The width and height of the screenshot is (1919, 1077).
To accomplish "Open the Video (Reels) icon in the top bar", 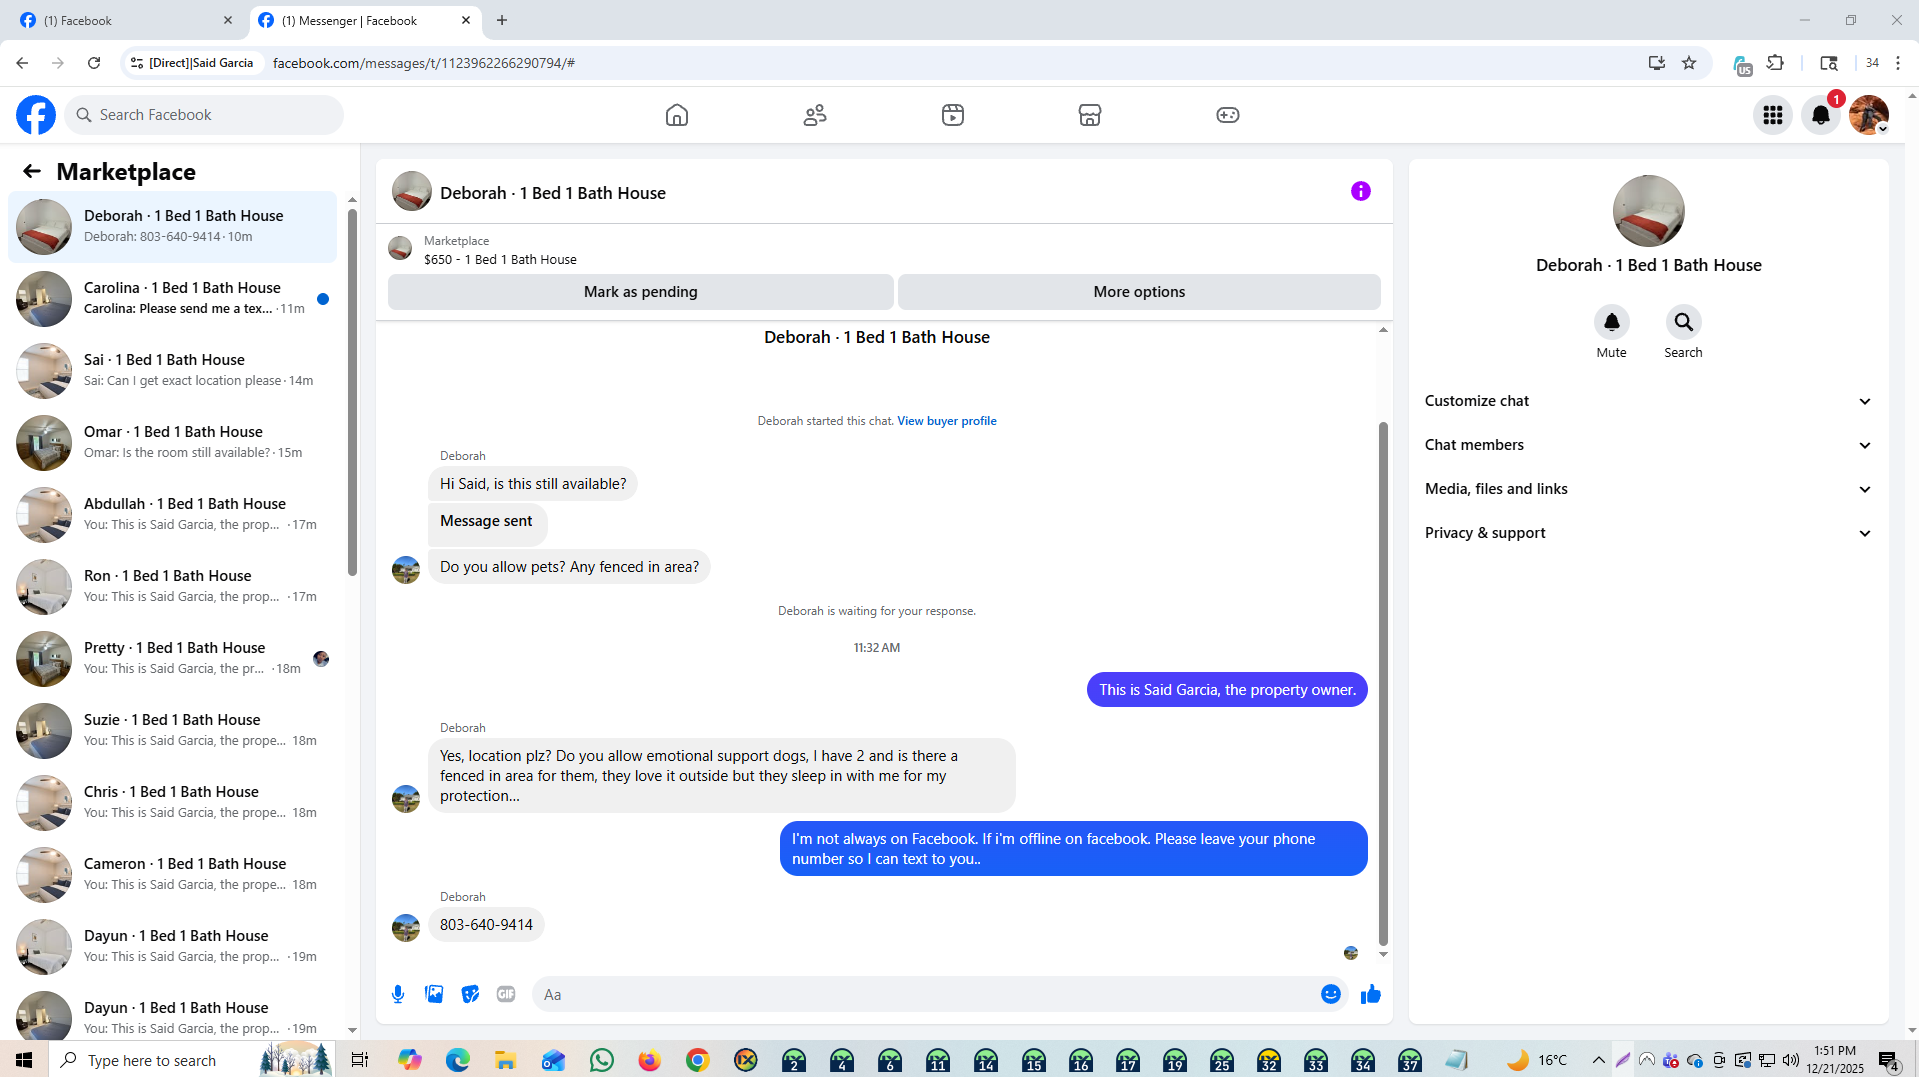I will pyautogui.click(x=953, y=115).
